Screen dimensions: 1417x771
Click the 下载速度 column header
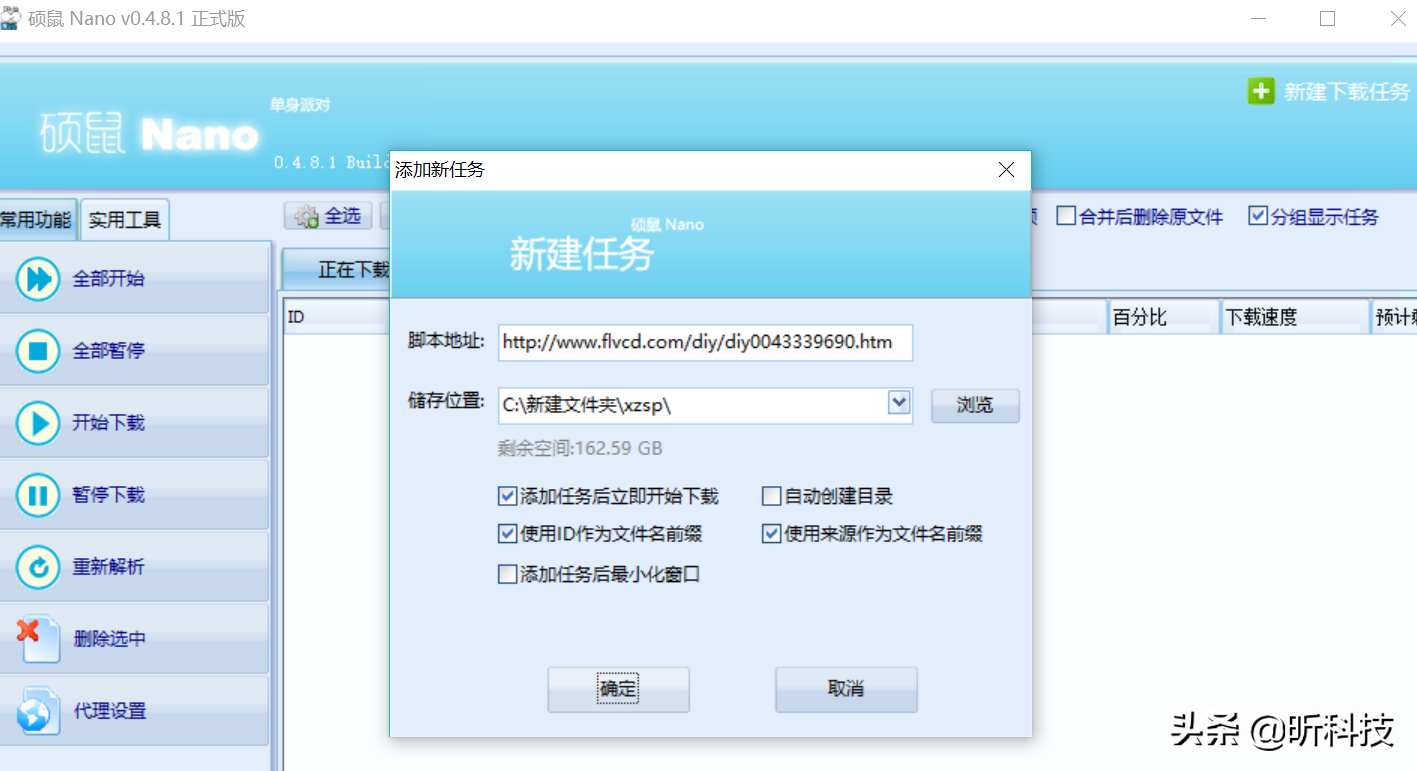point(1294,317)
